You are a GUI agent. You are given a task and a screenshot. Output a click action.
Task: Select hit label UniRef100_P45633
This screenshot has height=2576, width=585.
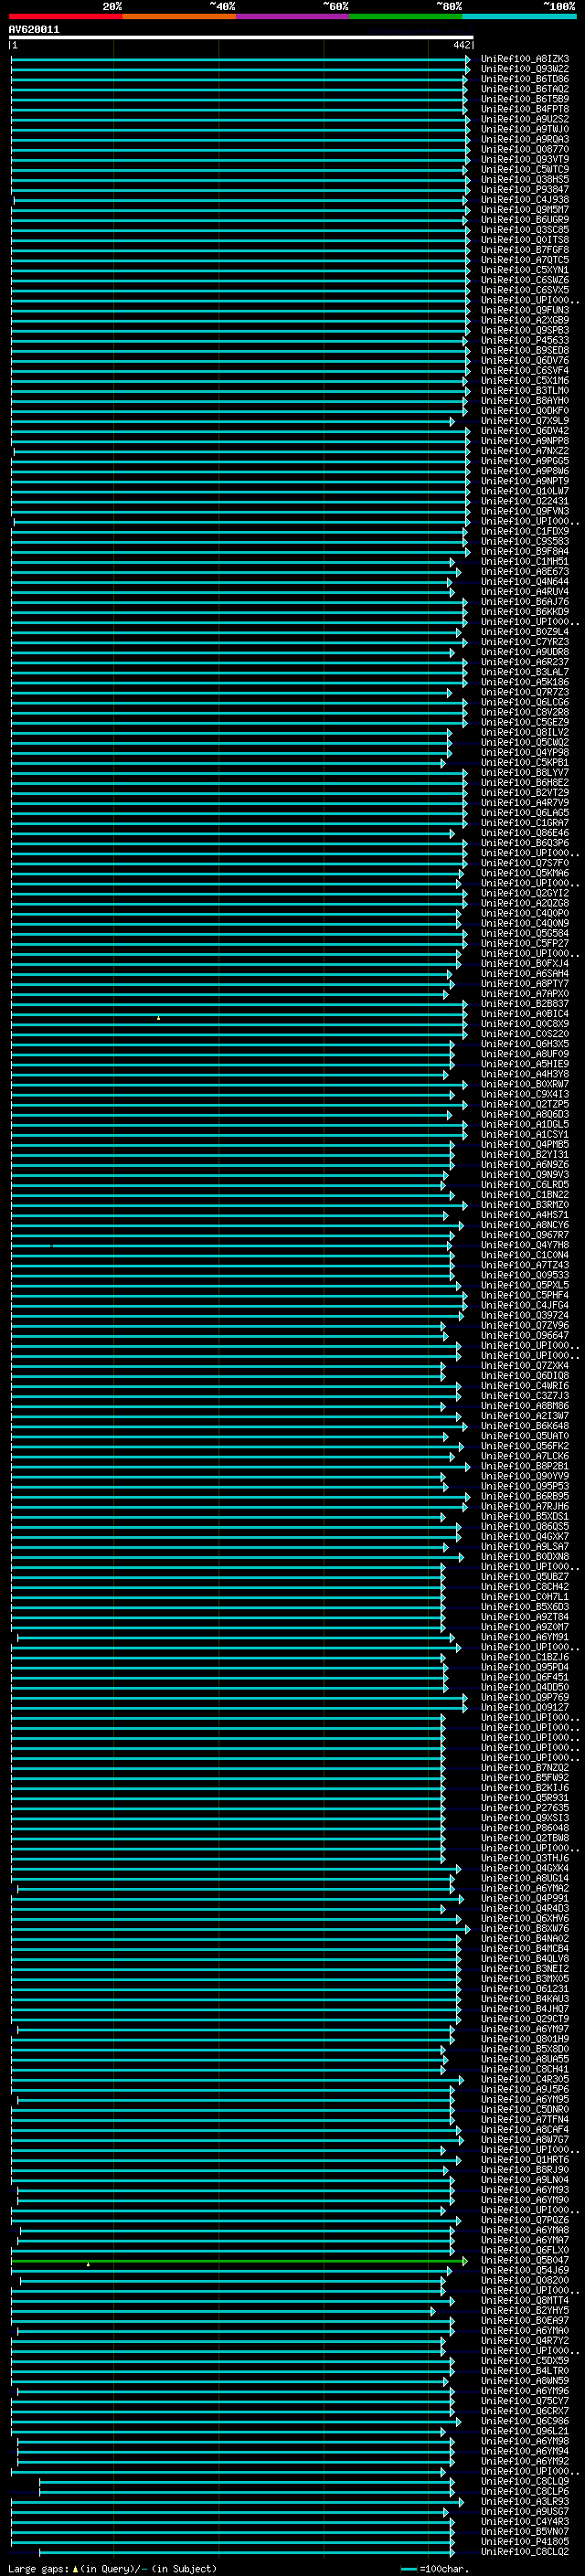point(525,341)
